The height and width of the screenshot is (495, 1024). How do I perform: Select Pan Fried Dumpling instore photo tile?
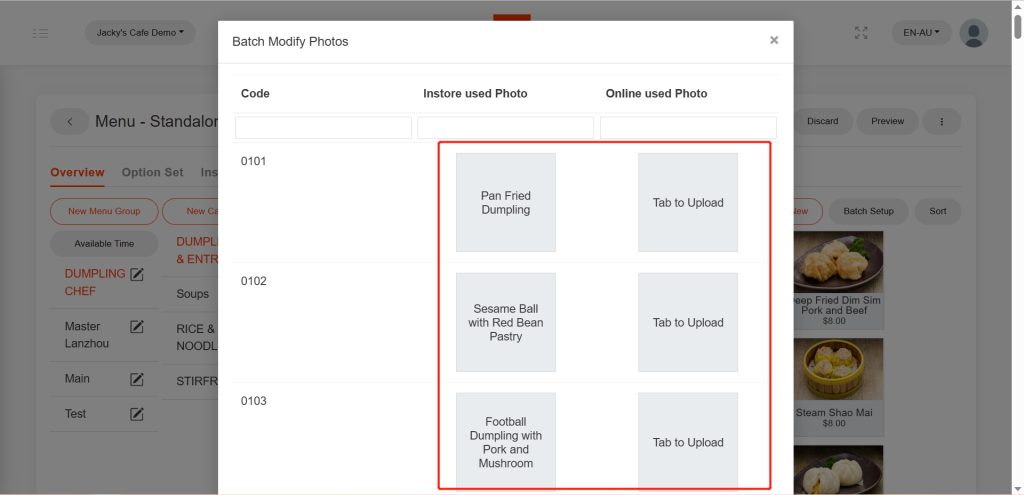click(x=506, y=203)
